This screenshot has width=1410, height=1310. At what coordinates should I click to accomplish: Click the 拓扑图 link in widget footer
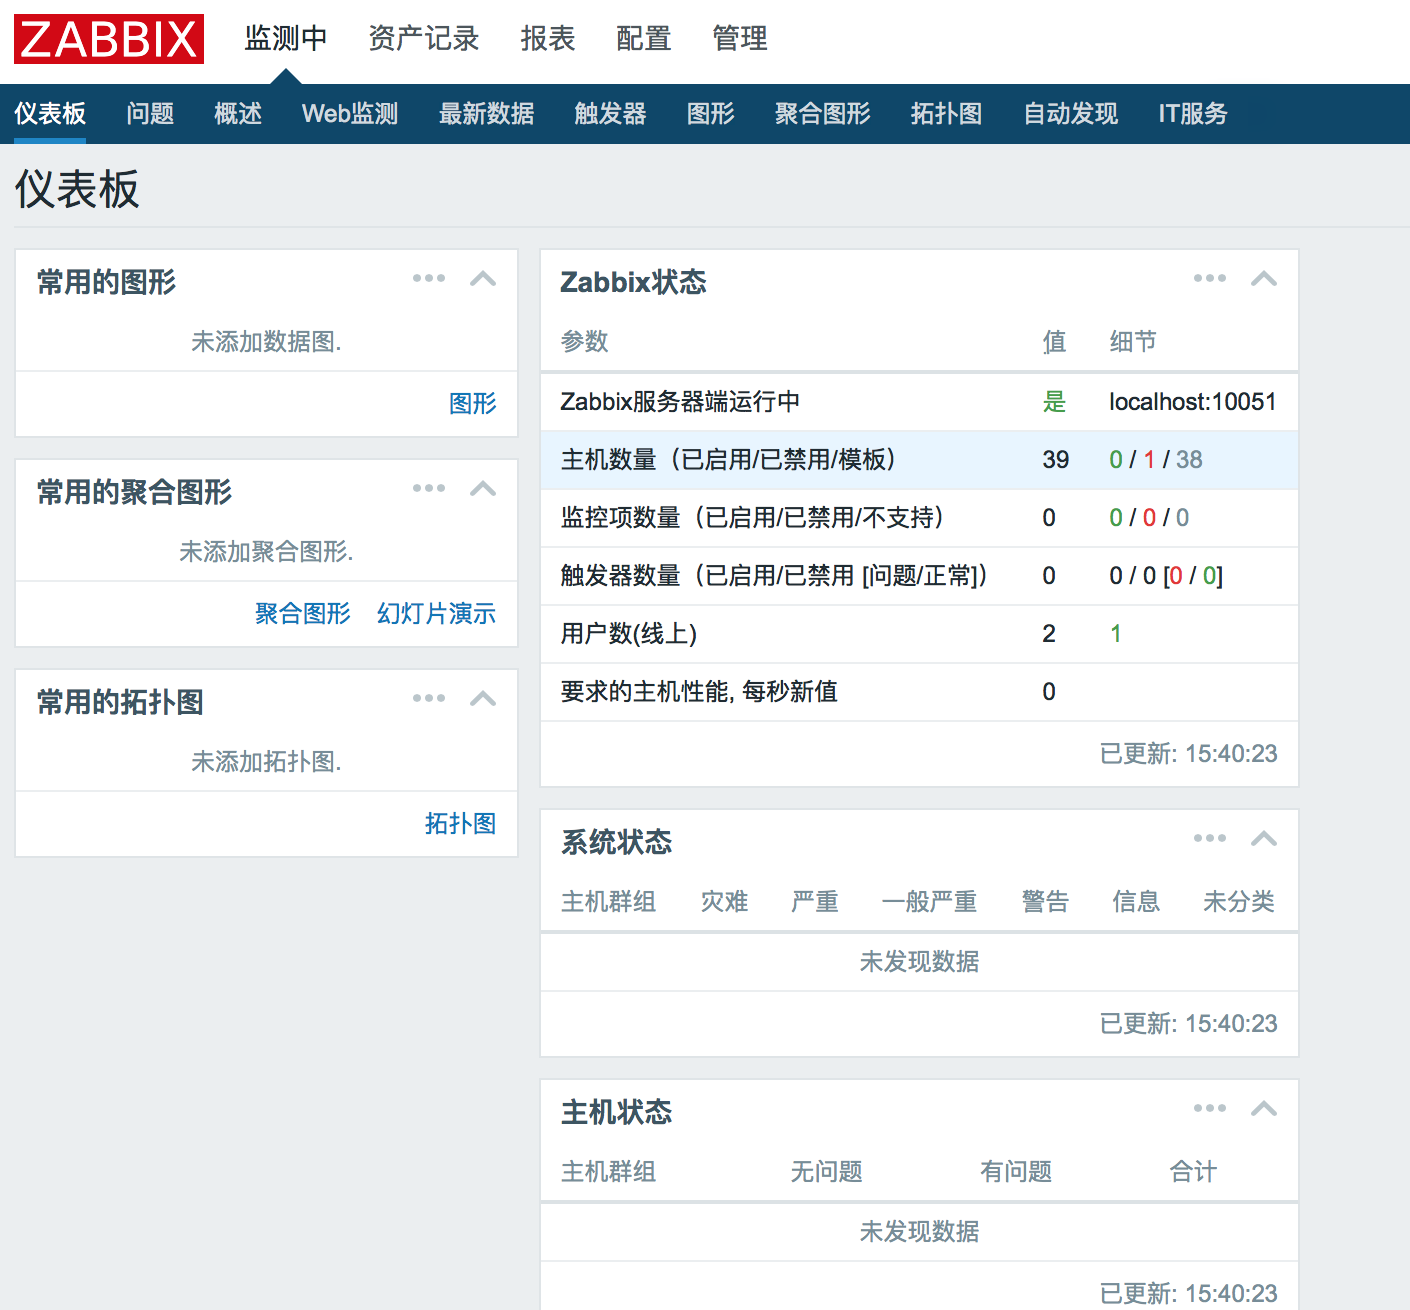click(x=461, y=824)
